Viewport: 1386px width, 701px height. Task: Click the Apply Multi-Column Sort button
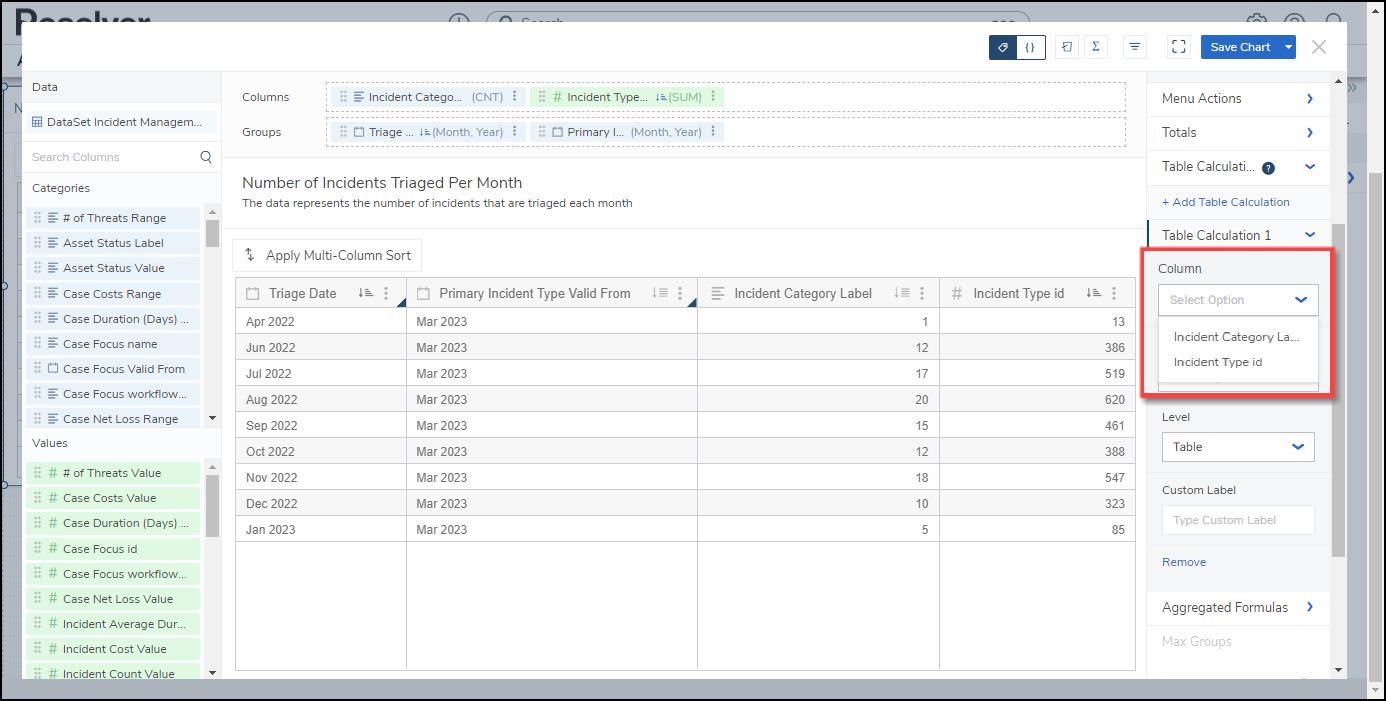327,256
